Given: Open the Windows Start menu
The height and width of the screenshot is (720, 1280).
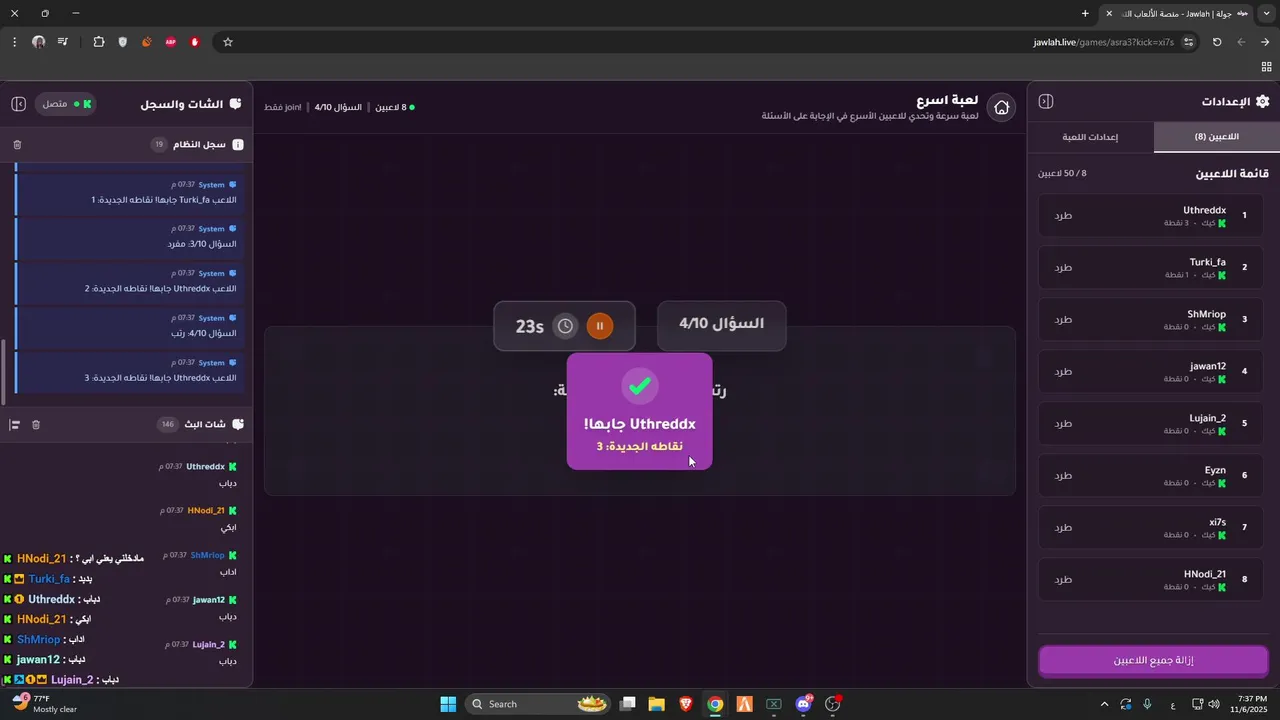Looking at the screenshot, I should [448, 704].
